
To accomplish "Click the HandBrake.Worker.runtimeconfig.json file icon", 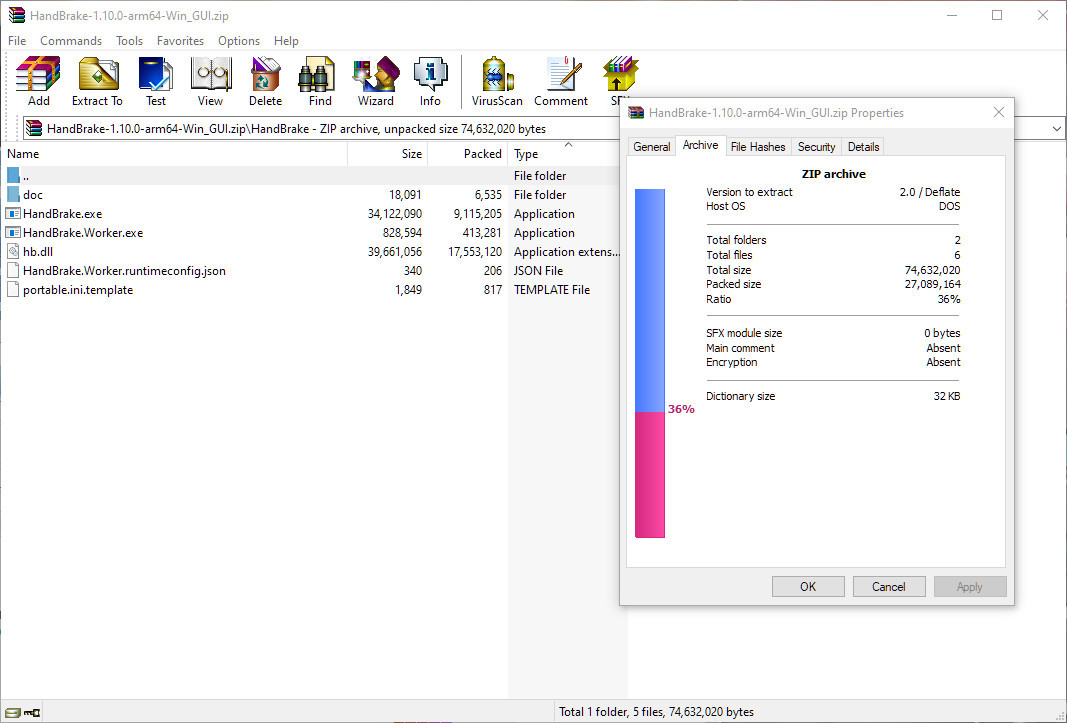I will (13, 271).
